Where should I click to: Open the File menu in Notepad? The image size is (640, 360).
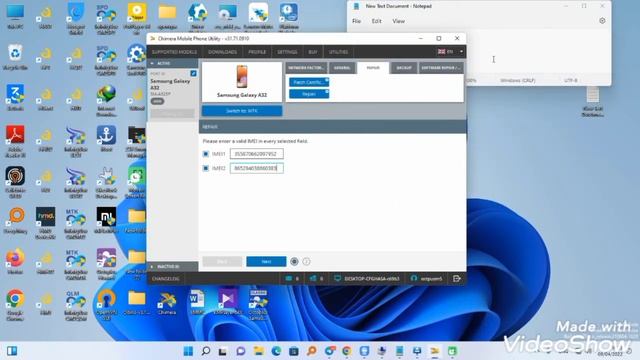pos(356,21)
